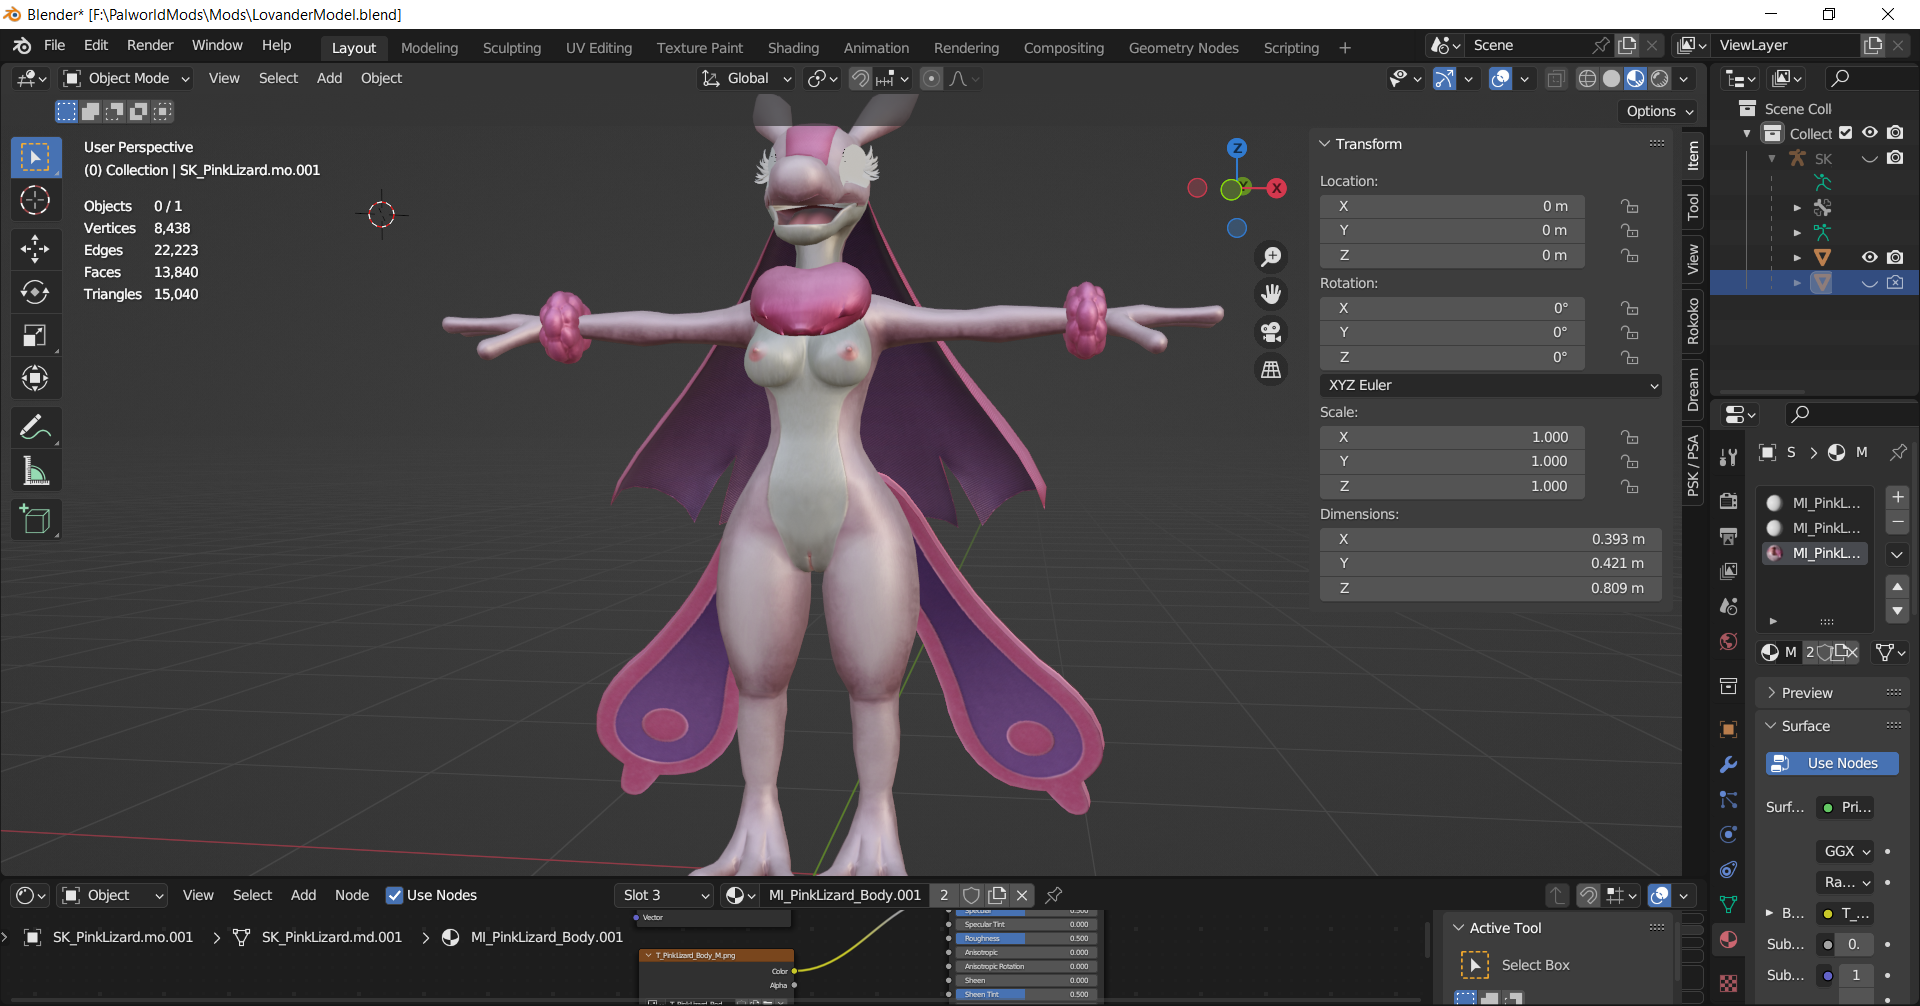The width and height of the screenshot is (1920, 1006).
Task: Open the GGX distribution dropdown
Action: click(x=1845, y=851)
